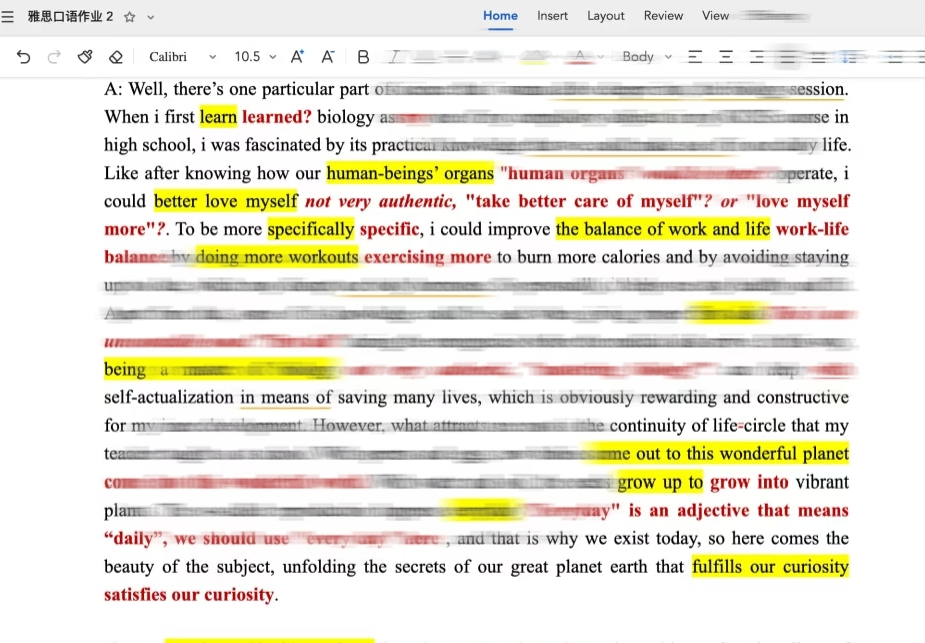Decrease font size with A- icon
Viewport: 925px width, 643px height.
pos(327,57)
